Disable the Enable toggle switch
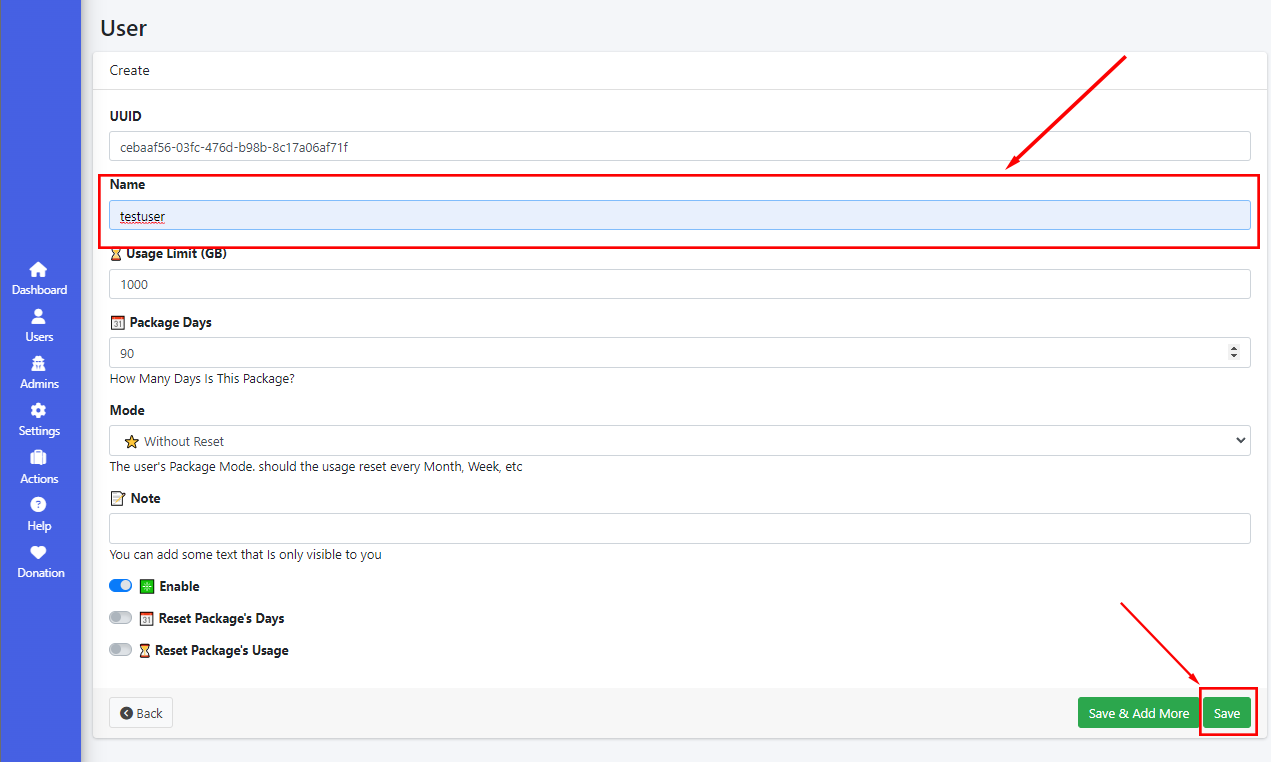 pos(120,586)
